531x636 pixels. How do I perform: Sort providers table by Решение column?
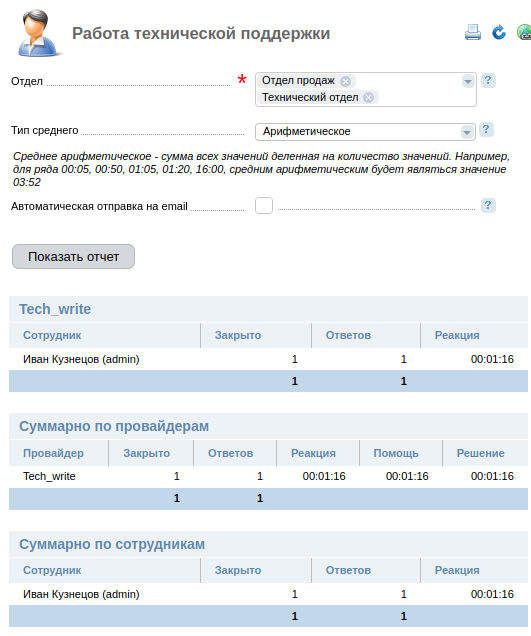click(x=481, y=453)
